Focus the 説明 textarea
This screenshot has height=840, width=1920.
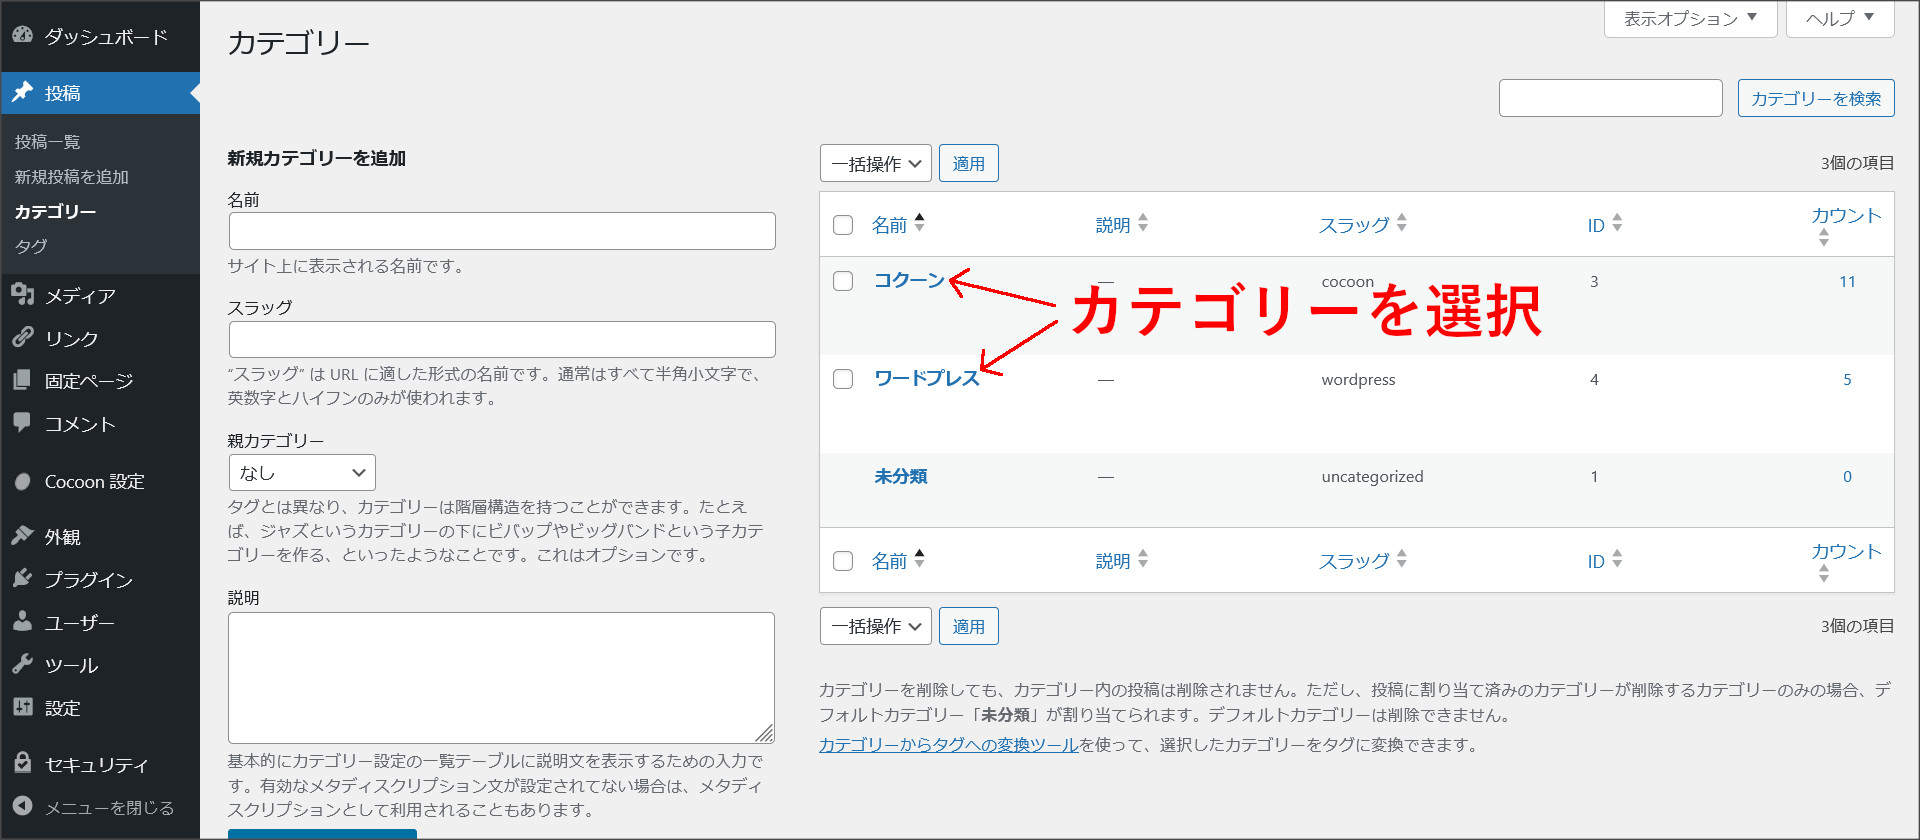click(x=502, y=678)
